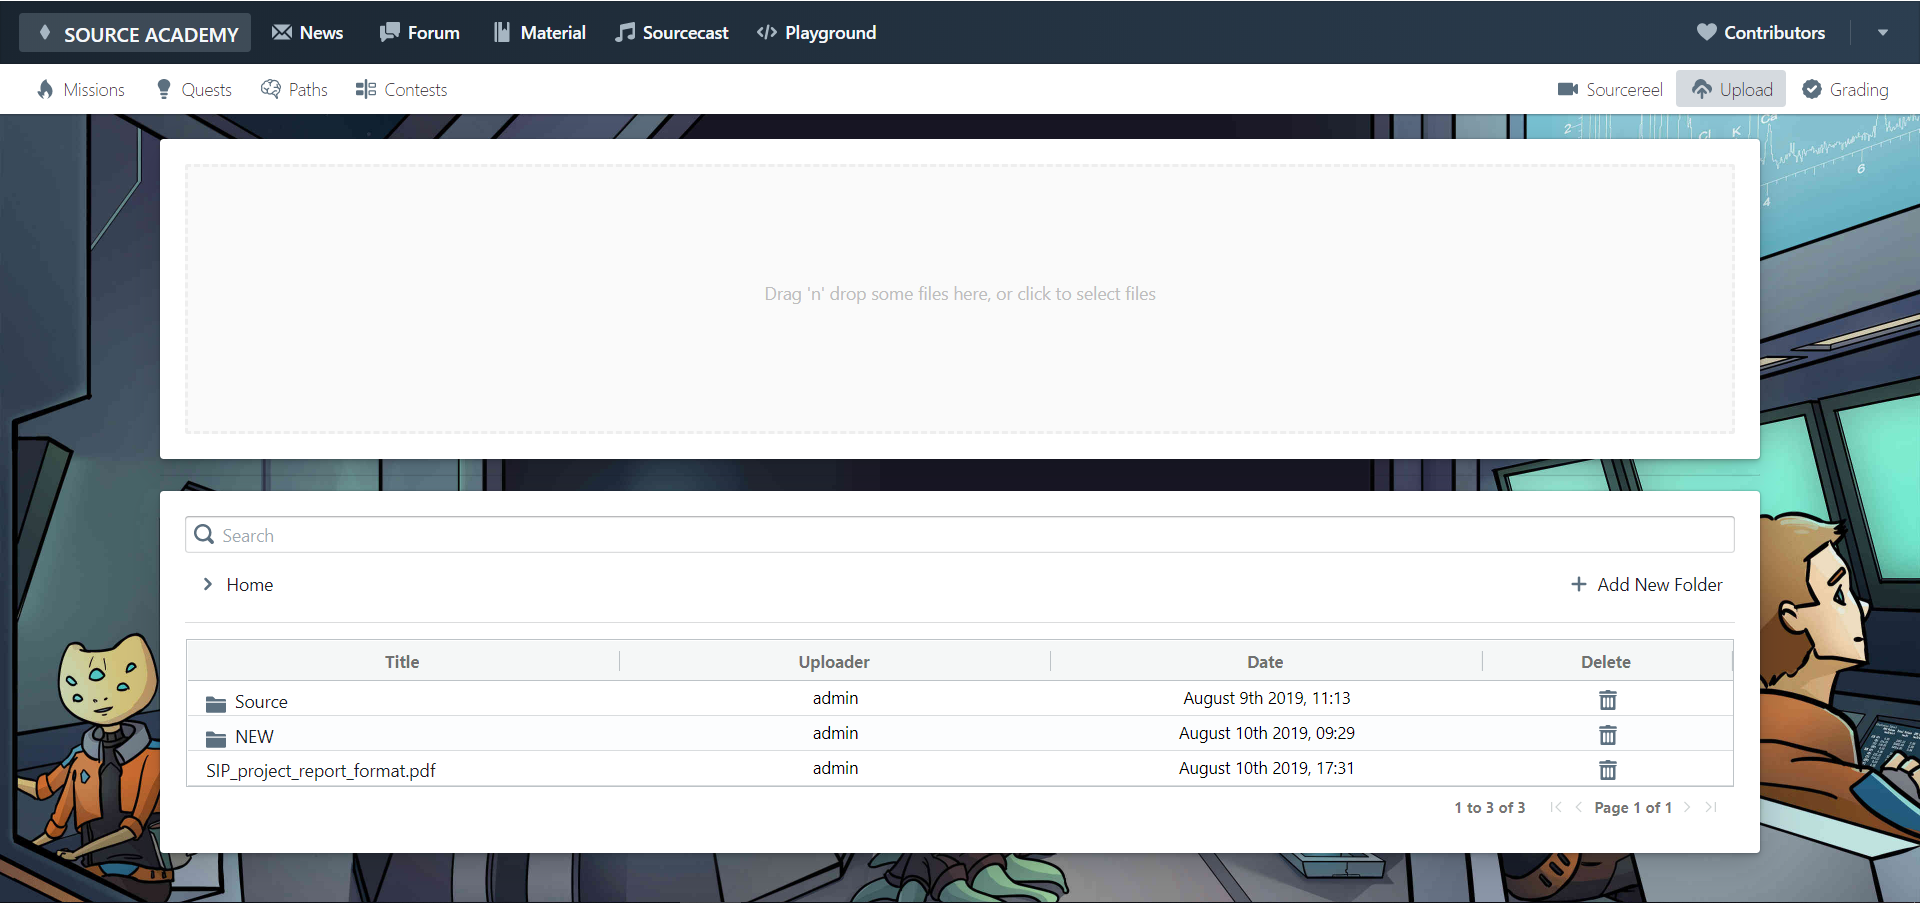Open Sourcecast from the top navigation
1920x903 pixels.
click(672, 33)
